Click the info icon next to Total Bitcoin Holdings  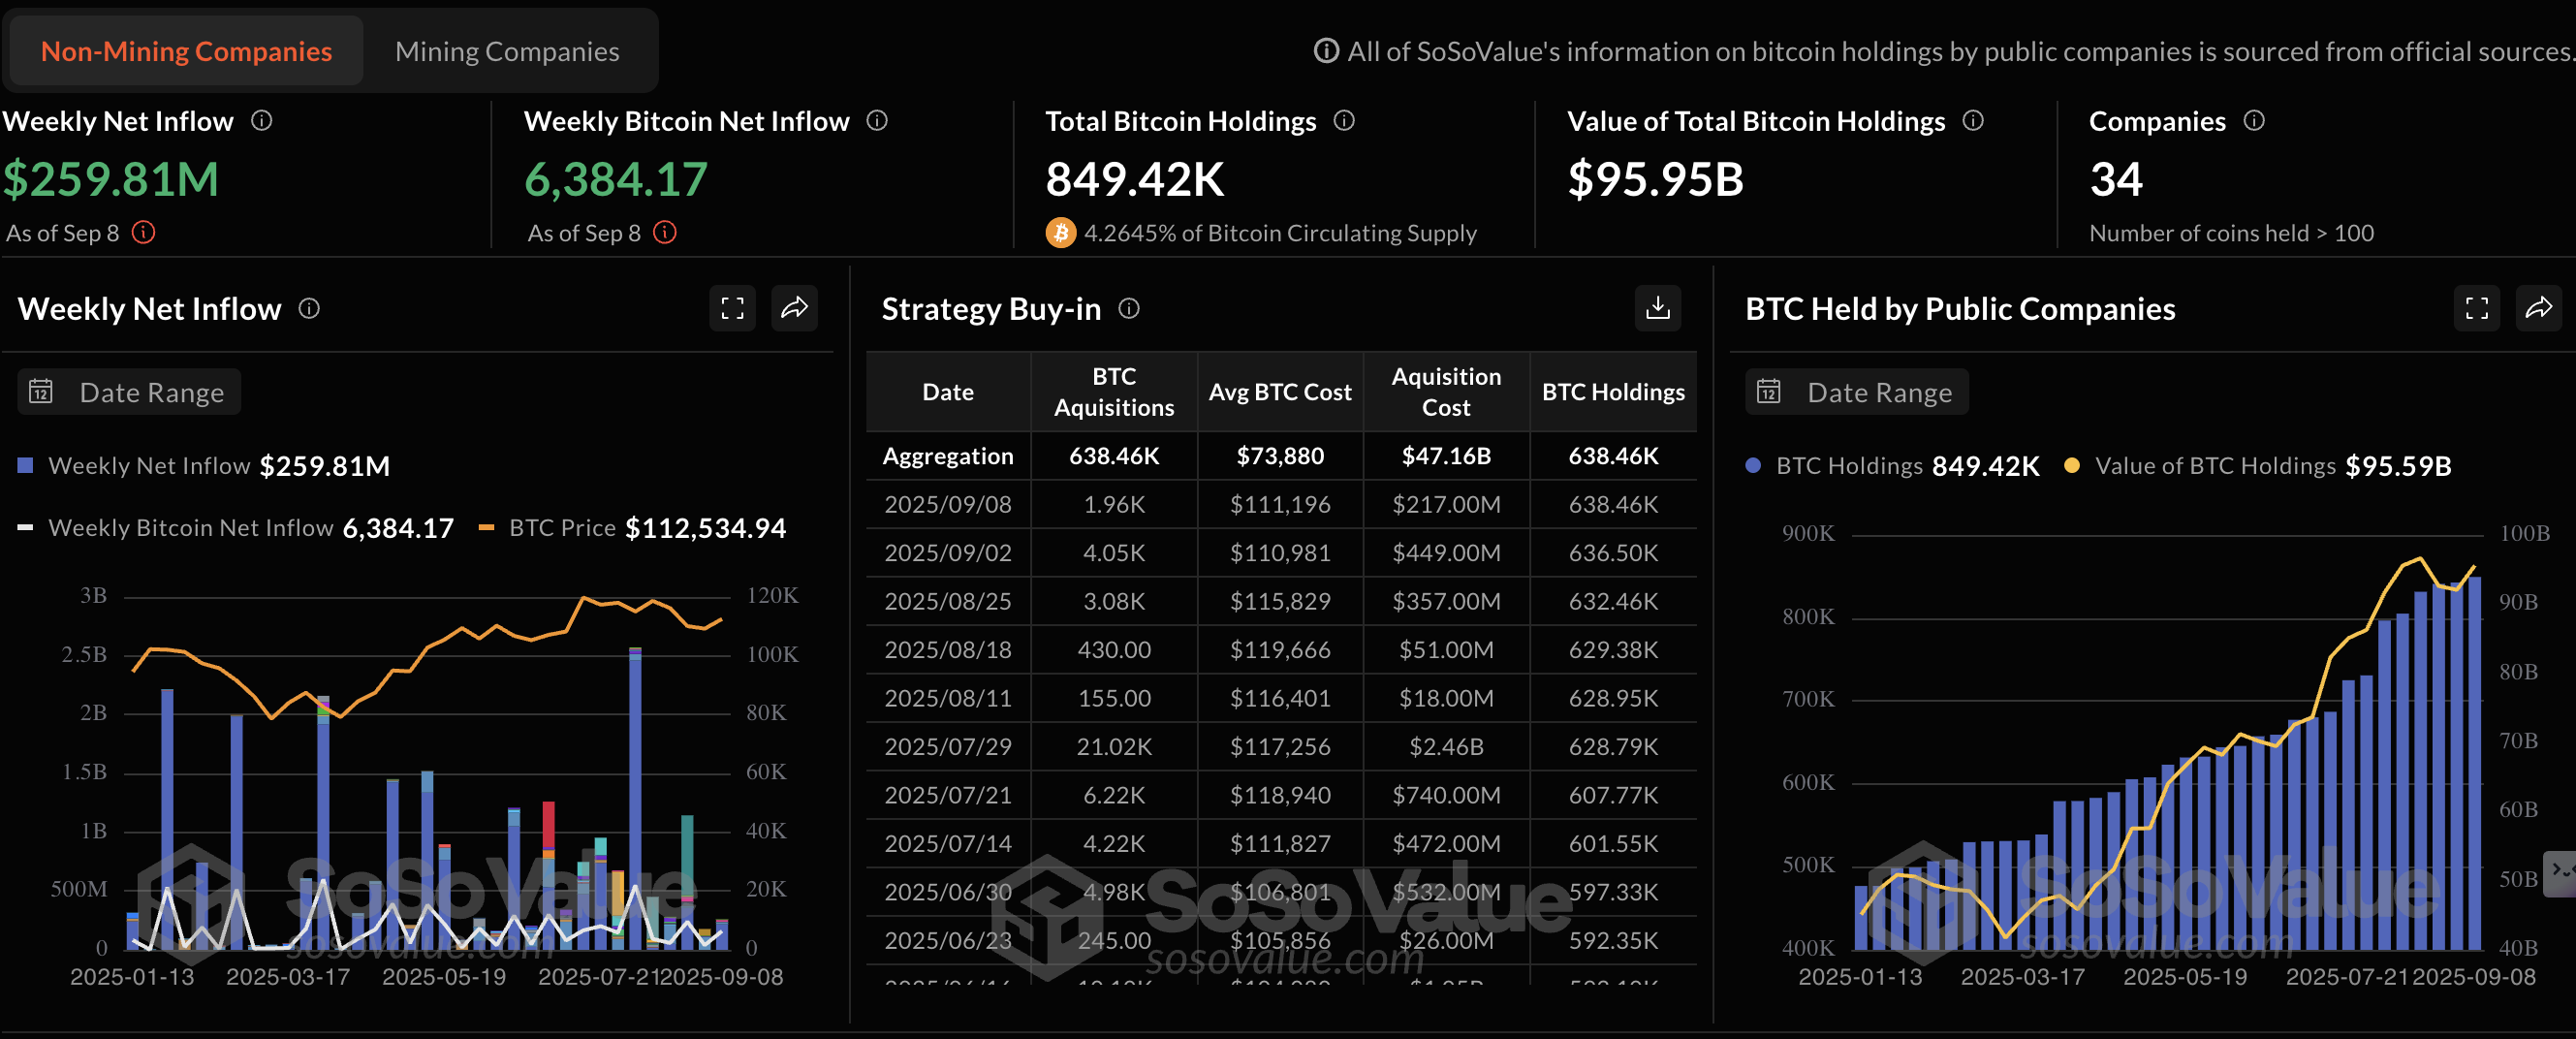coord(1344,120)
